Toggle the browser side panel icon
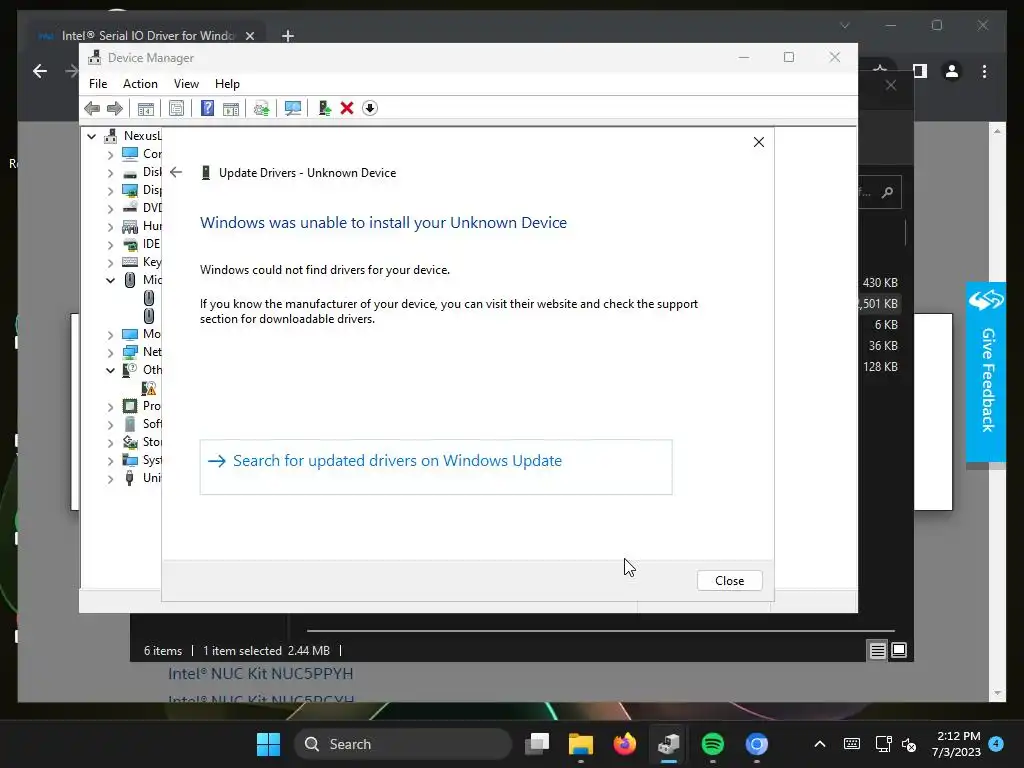The width and height of the screenshot is (1024, 768). (920, 71)
